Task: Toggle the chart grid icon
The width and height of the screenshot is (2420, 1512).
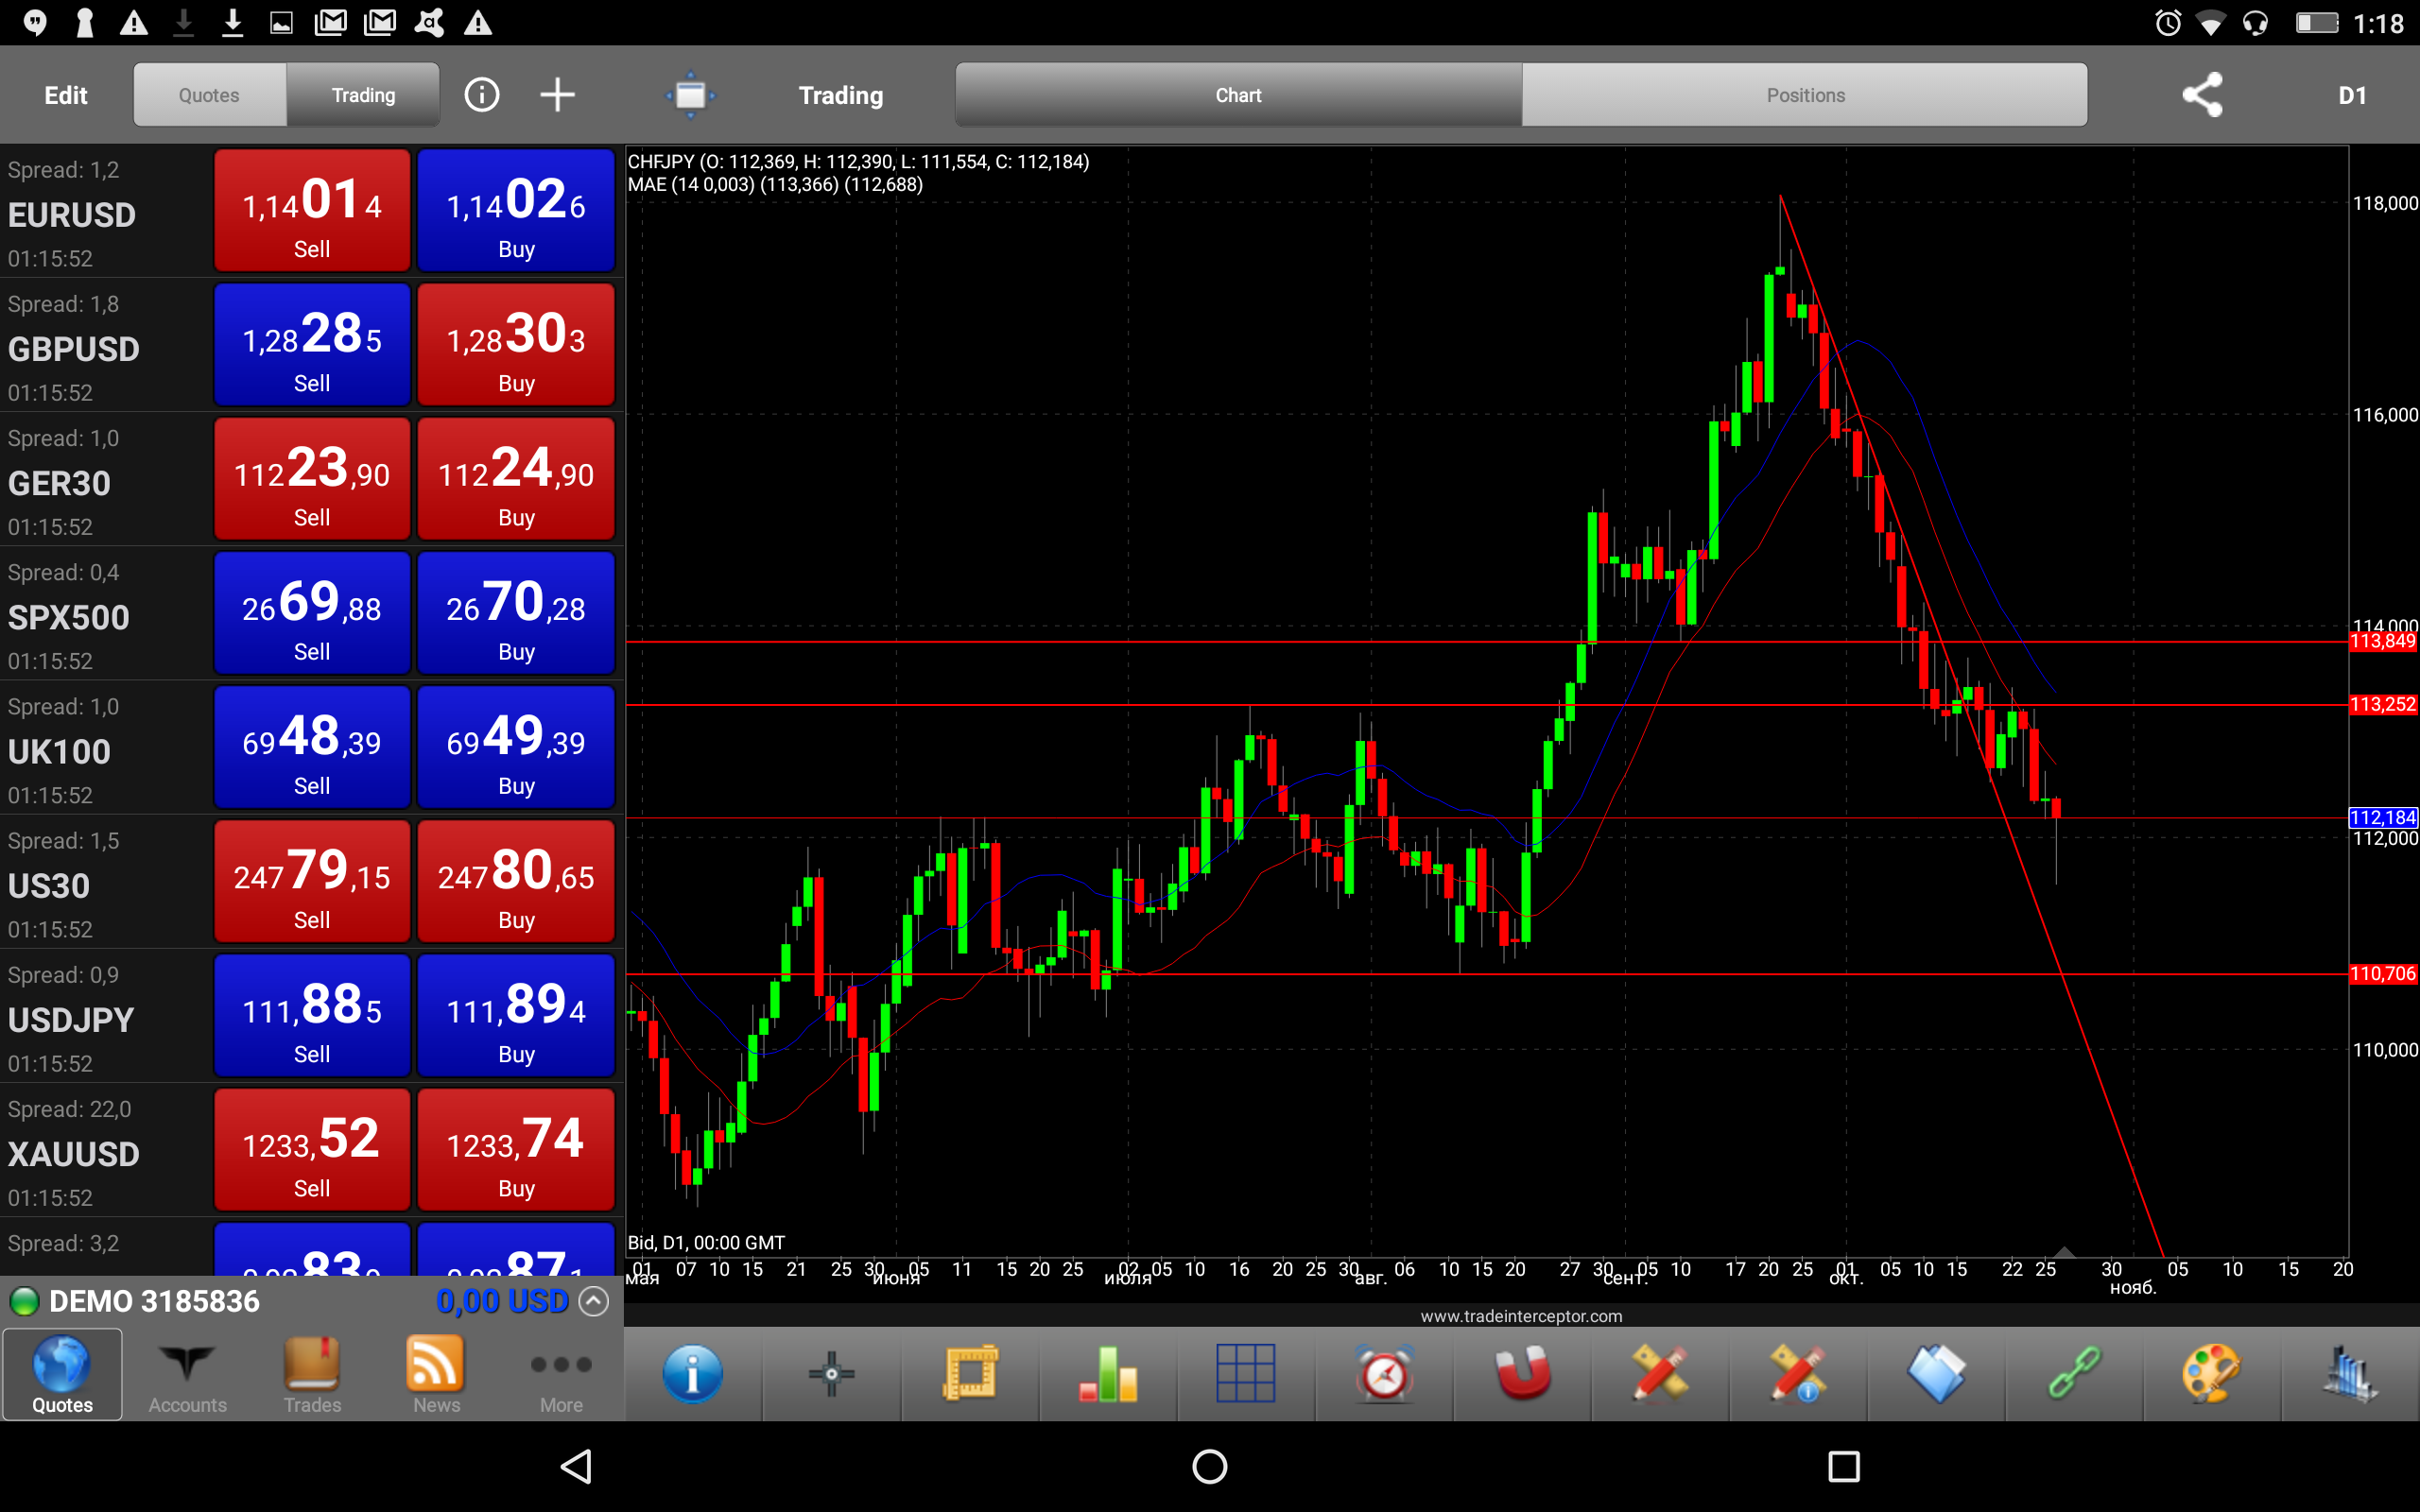Action: click(x=1246, y=1374)
